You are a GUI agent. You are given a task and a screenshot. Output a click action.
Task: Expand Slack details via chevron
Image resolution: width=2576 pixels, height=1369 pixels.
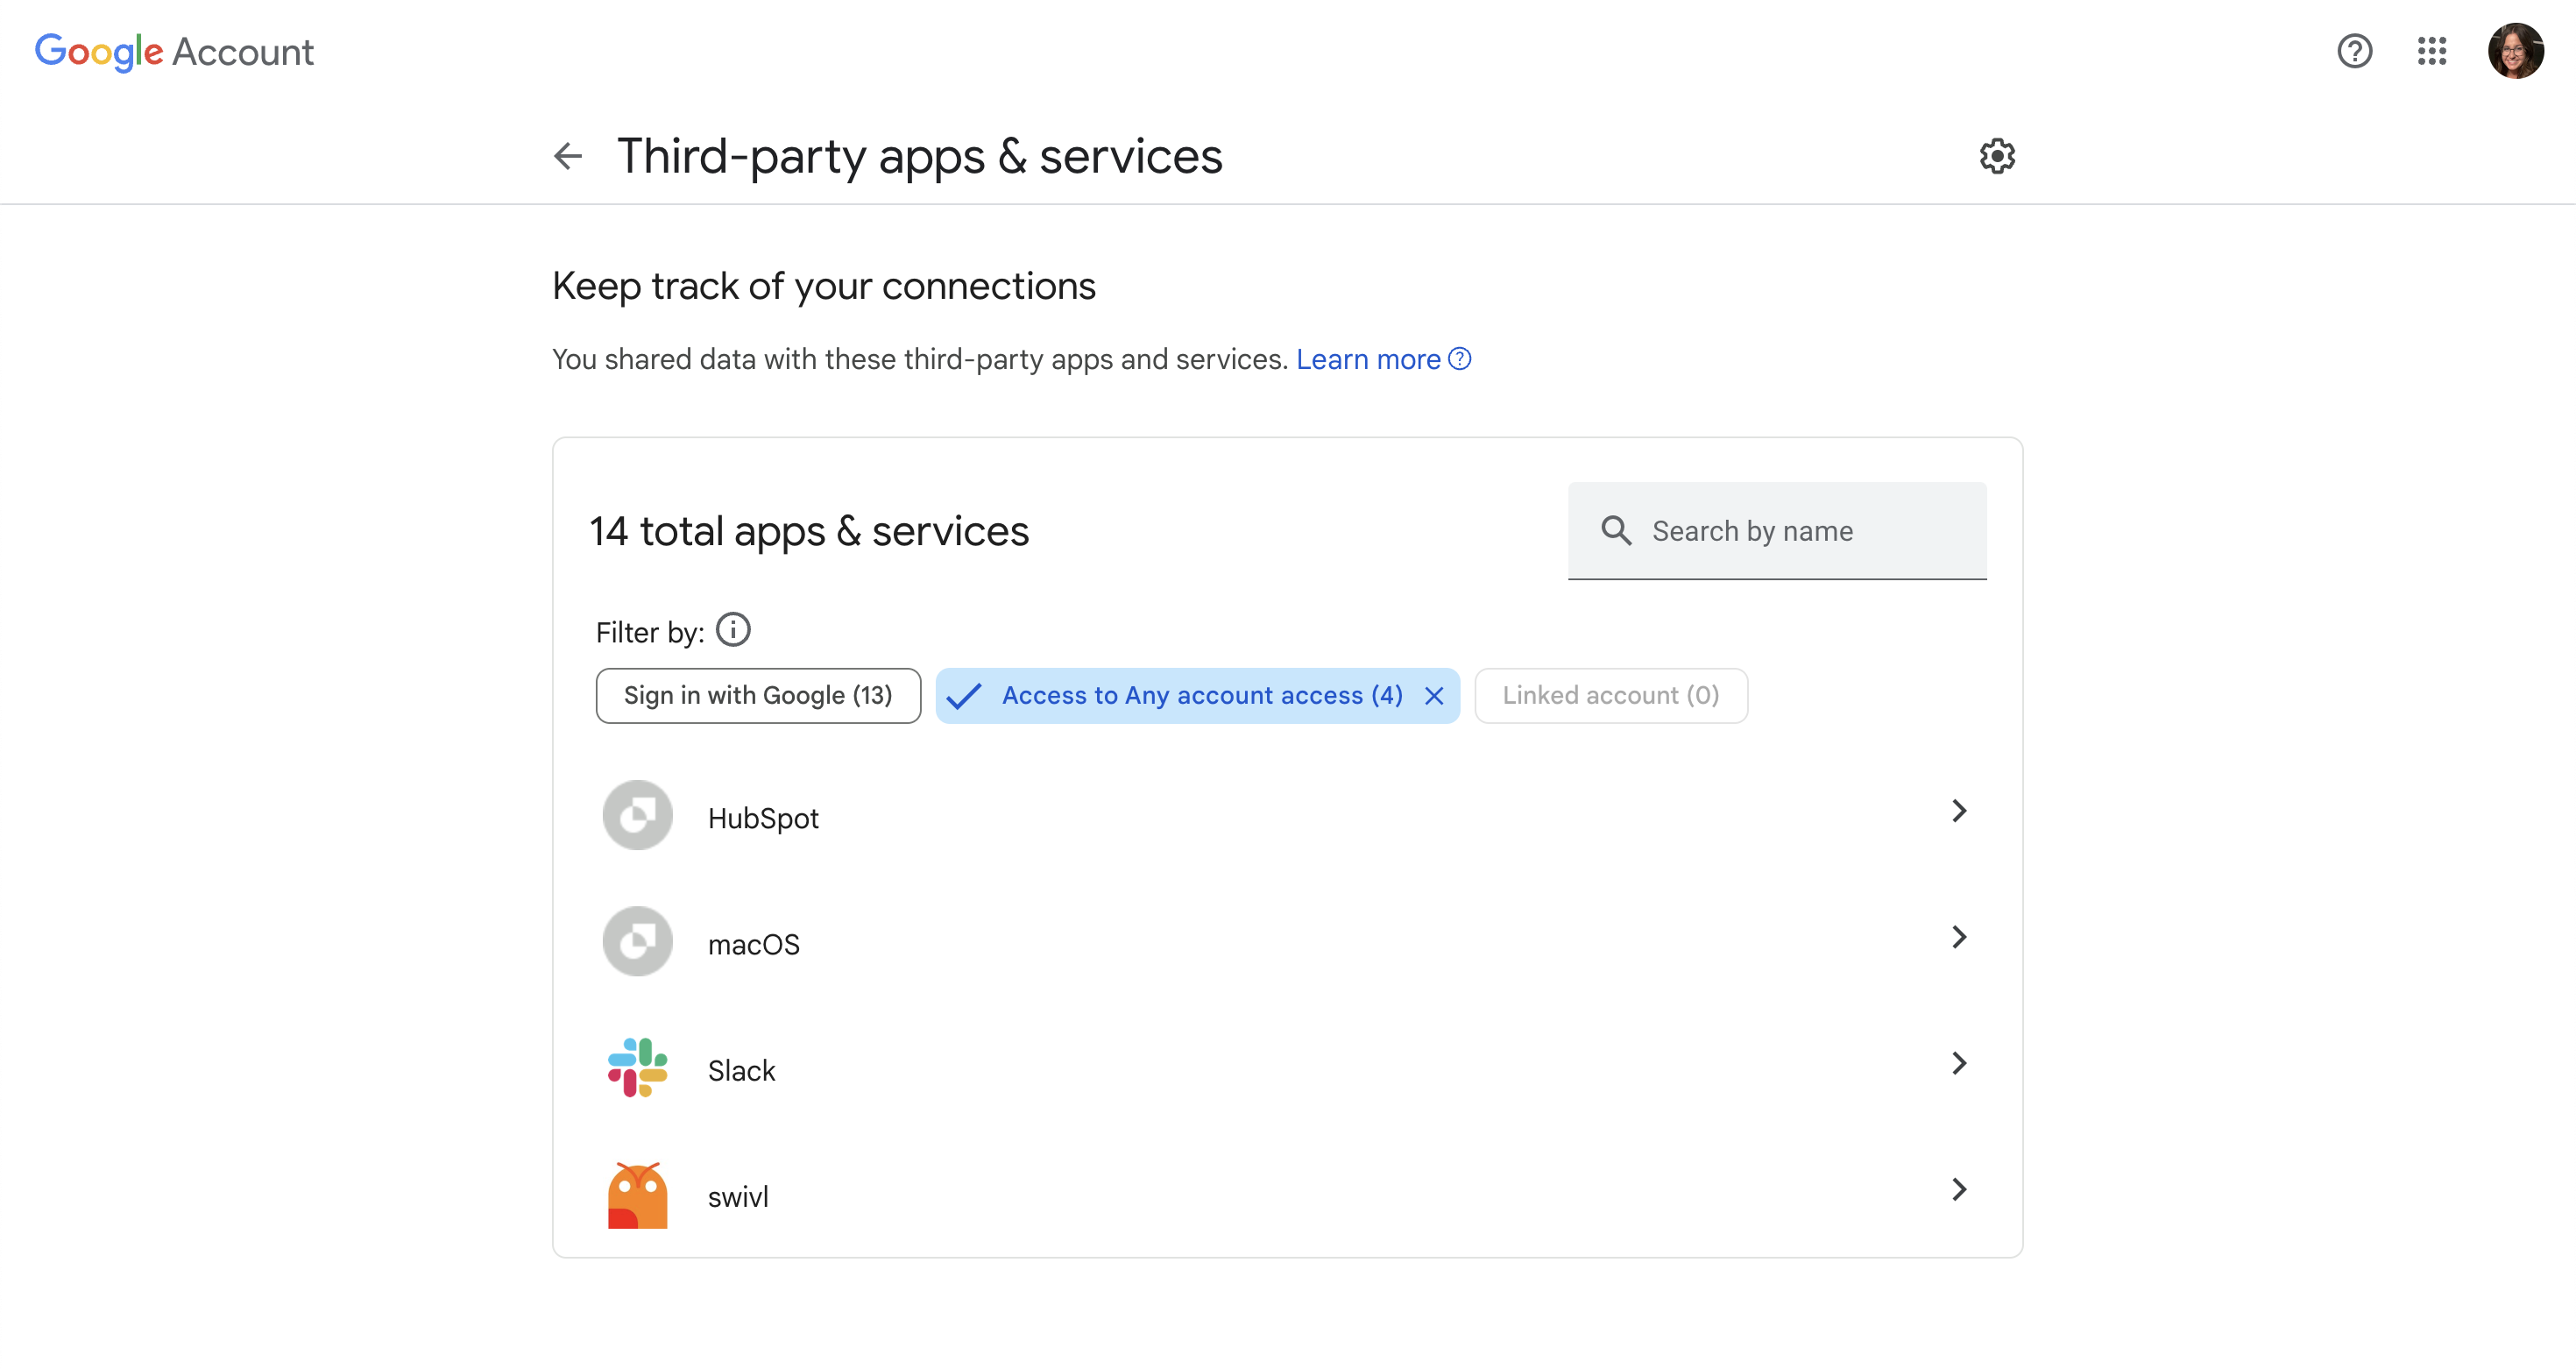point(1958,1063)
